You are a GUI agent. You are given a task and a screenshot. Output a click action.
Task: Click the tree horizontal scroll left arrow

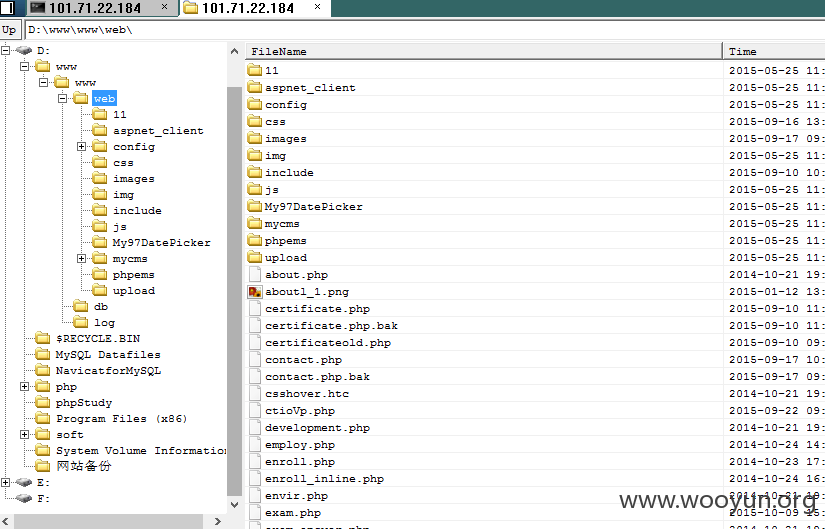pos(6,522)
